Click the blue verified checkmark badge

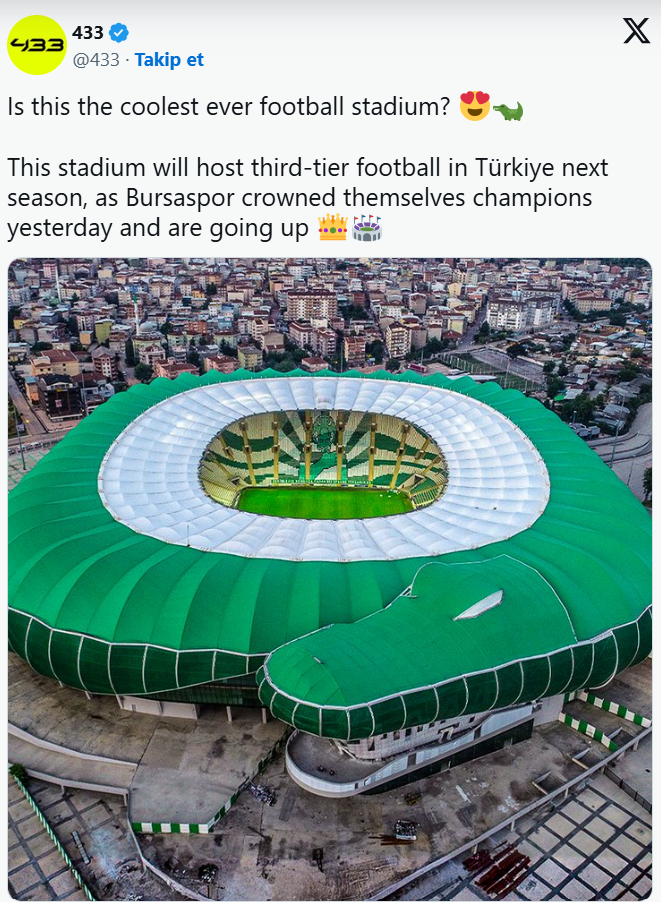pos(119,33)
